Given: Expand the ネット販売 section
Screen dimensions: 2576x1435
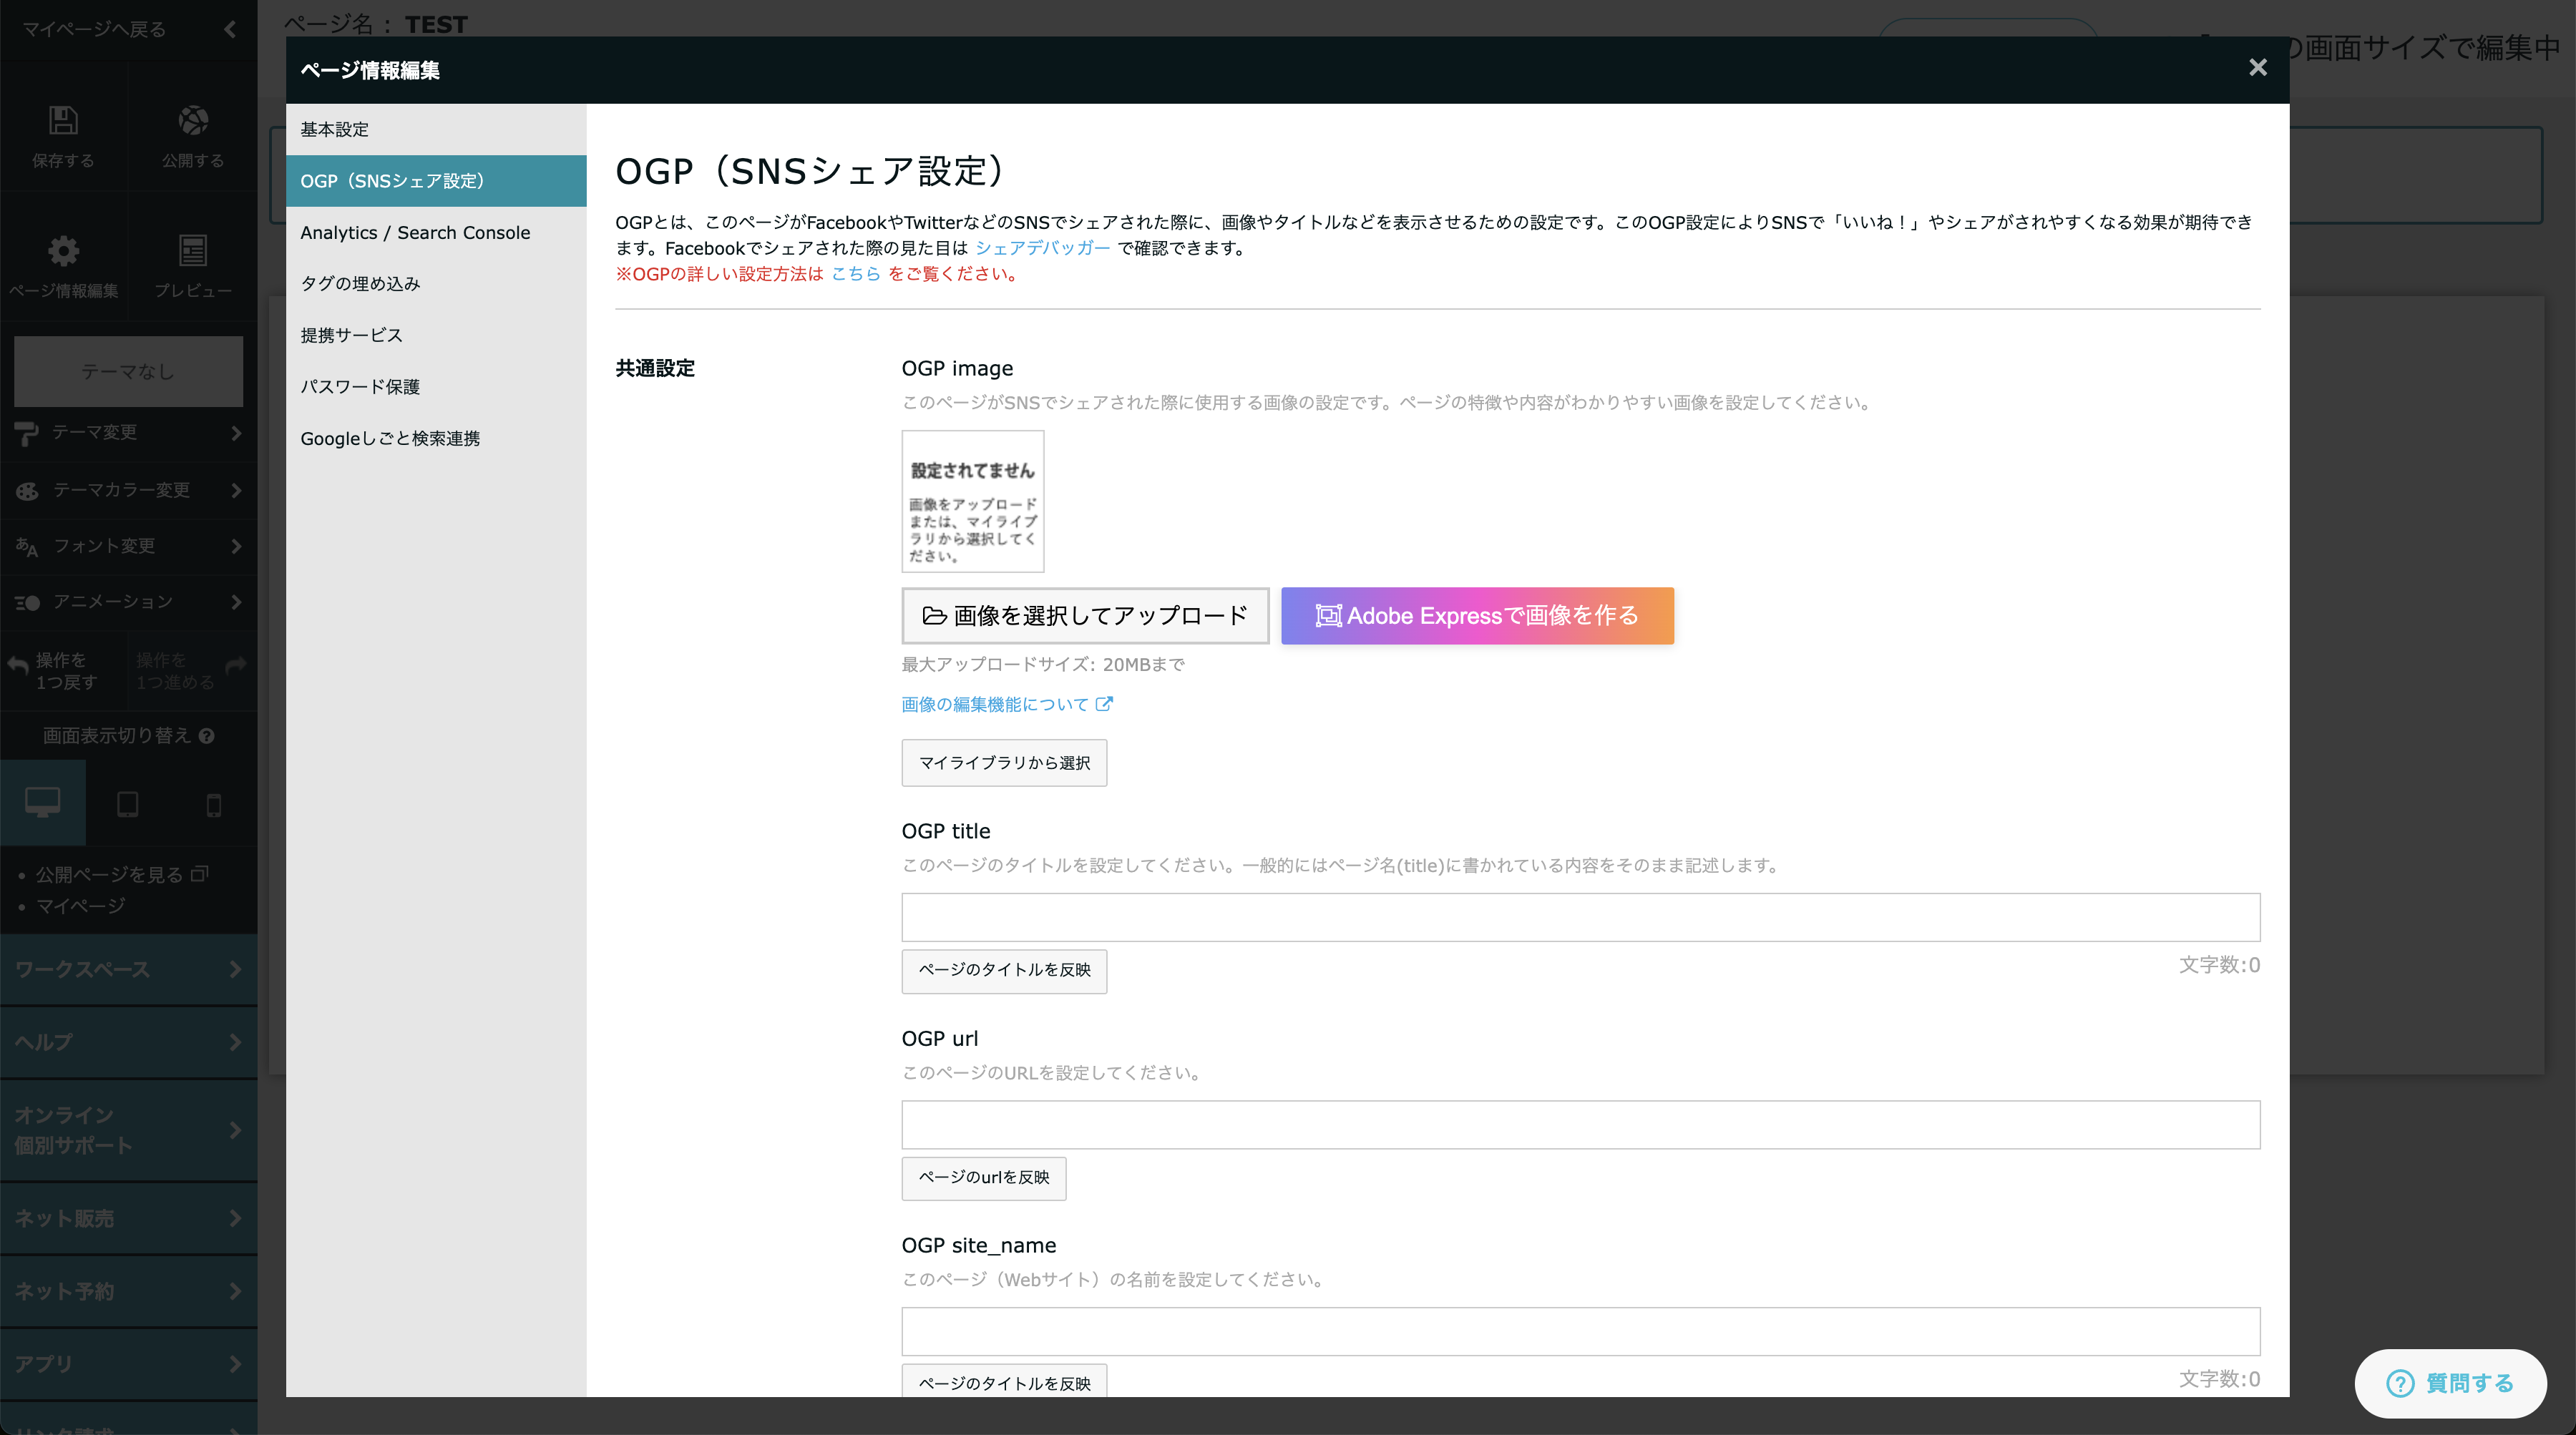Looking at the screenshot, I should coord(128,1218).
